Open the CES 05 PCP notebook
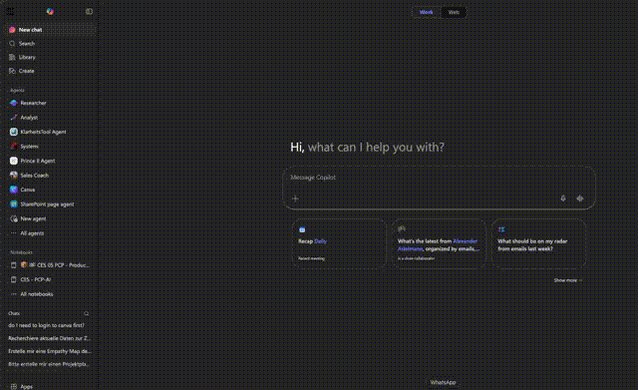 [50, 265]
